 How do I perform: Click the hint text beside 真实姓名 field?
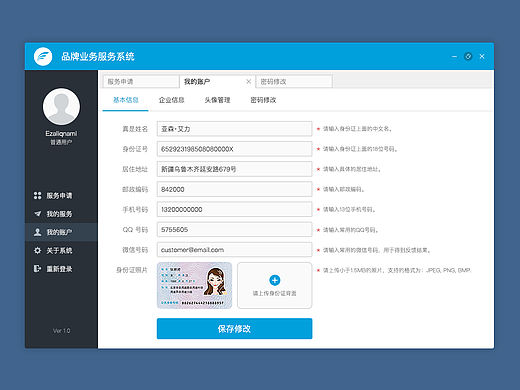click(x=357, y=129)
